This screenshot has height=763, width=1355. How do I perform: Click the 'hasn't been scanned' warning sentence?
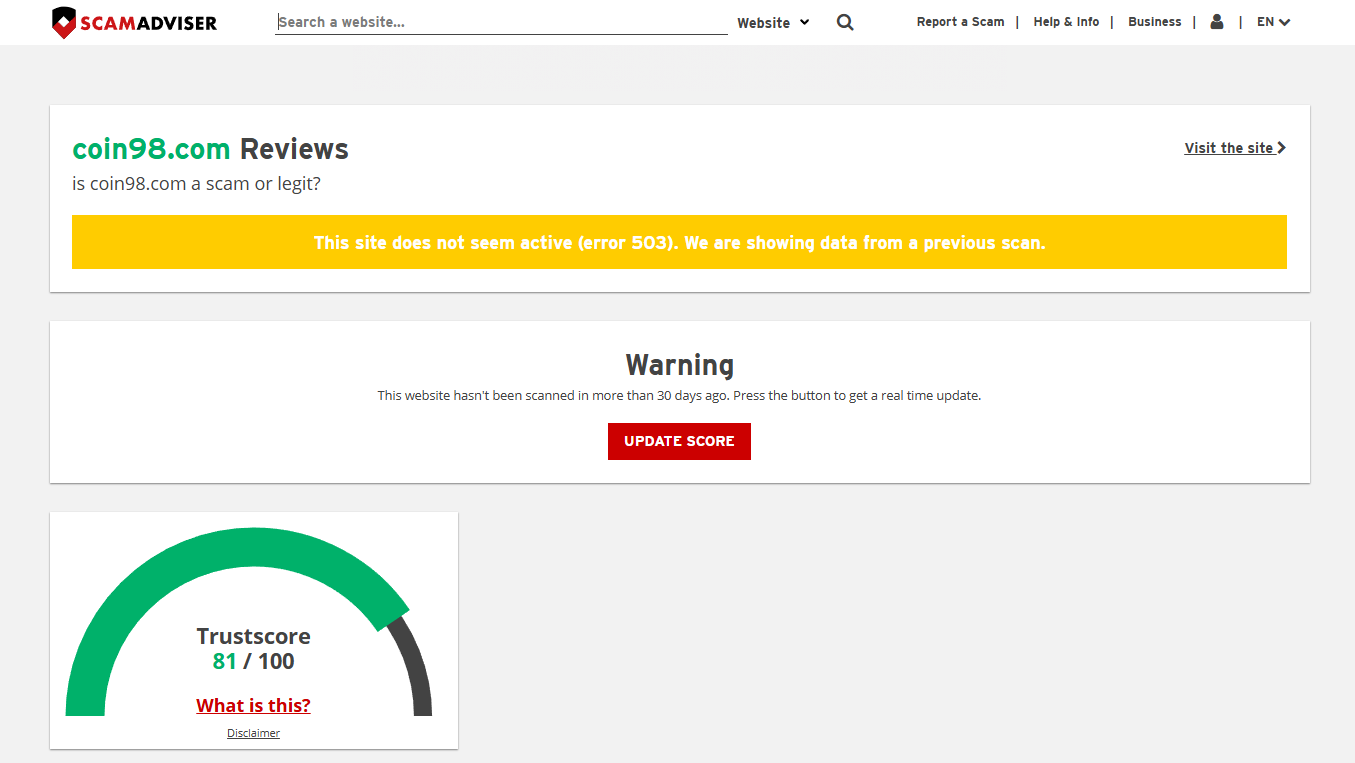(679, 395)
